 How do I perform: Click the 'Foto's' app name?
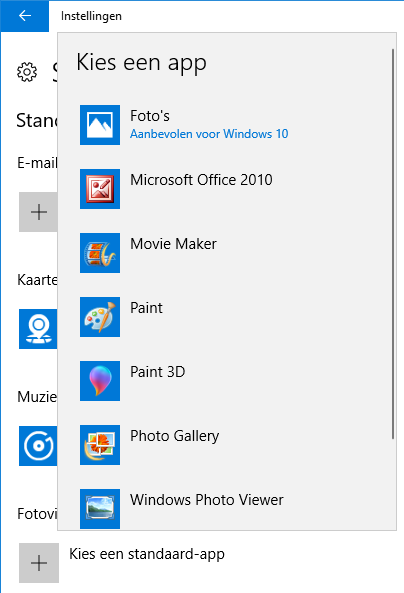coord(150,116)
